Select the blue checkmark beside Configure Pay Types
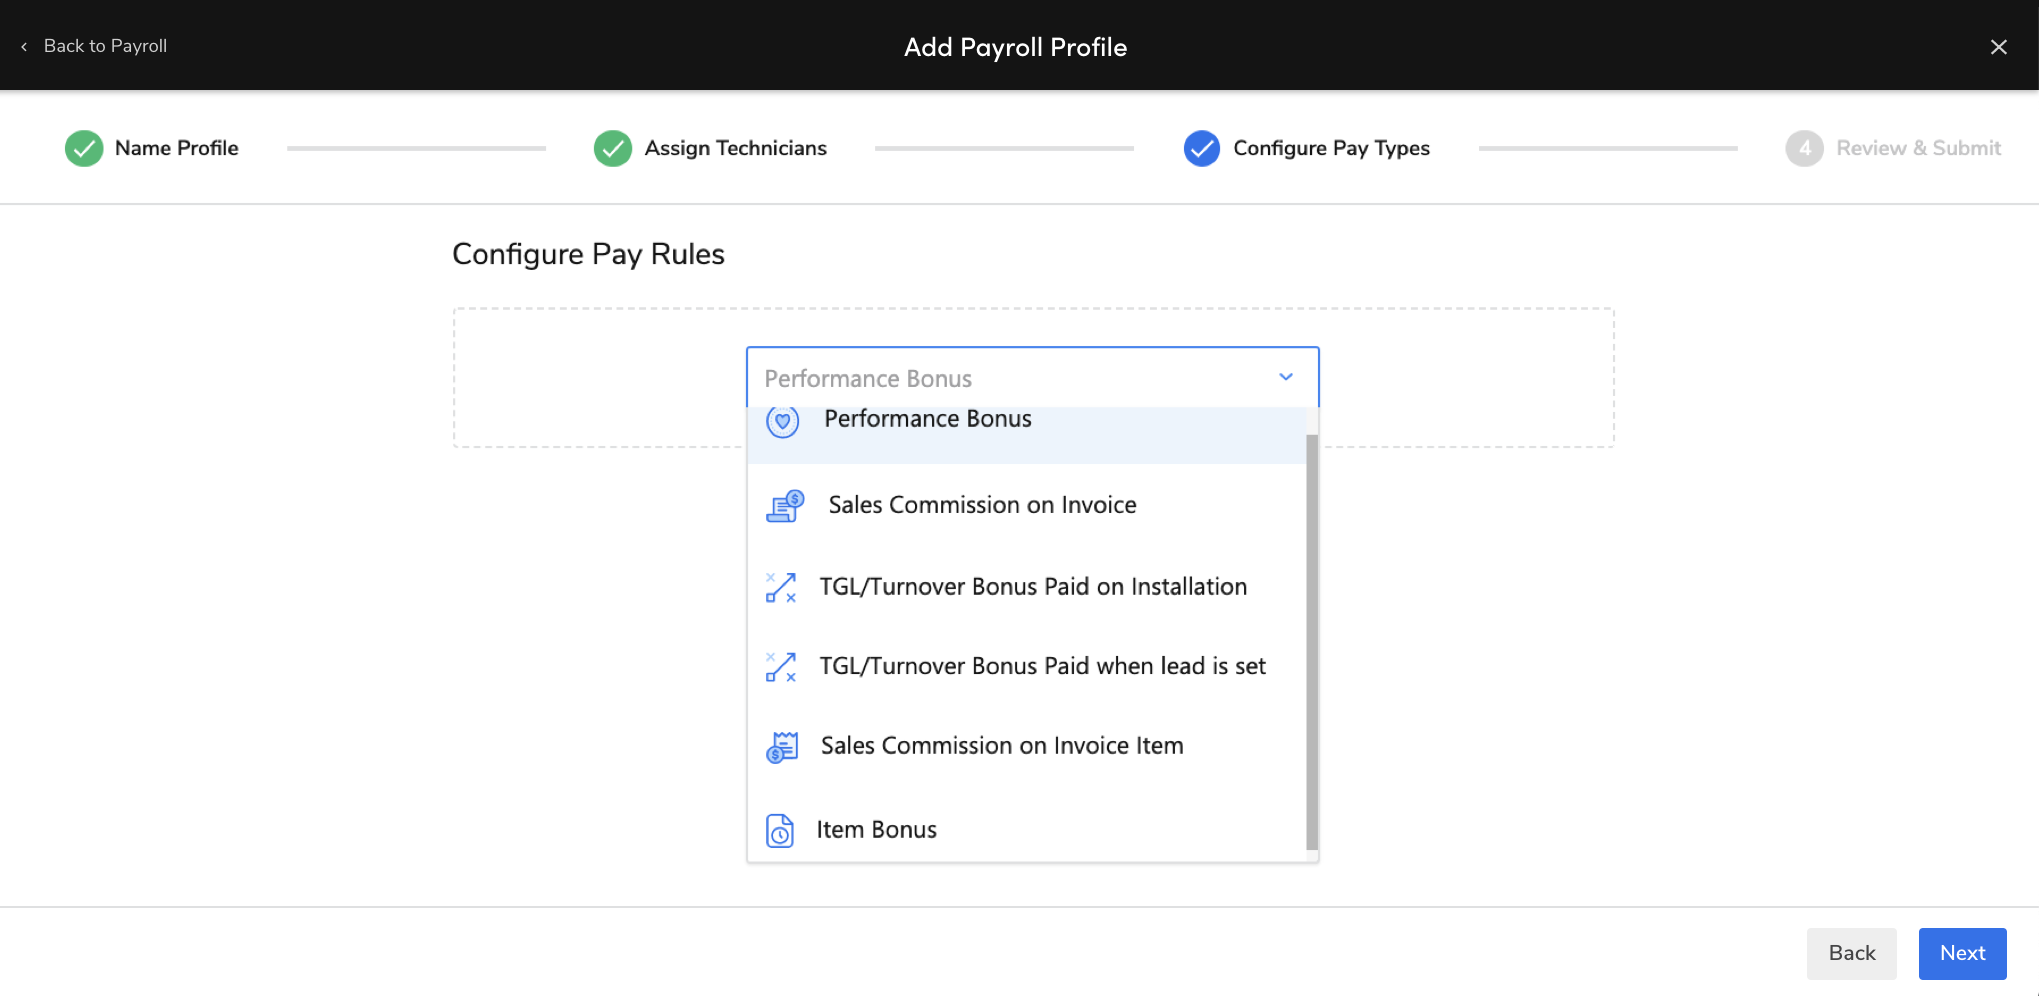The image size is (2039, 996). [x=1201, y=148]
